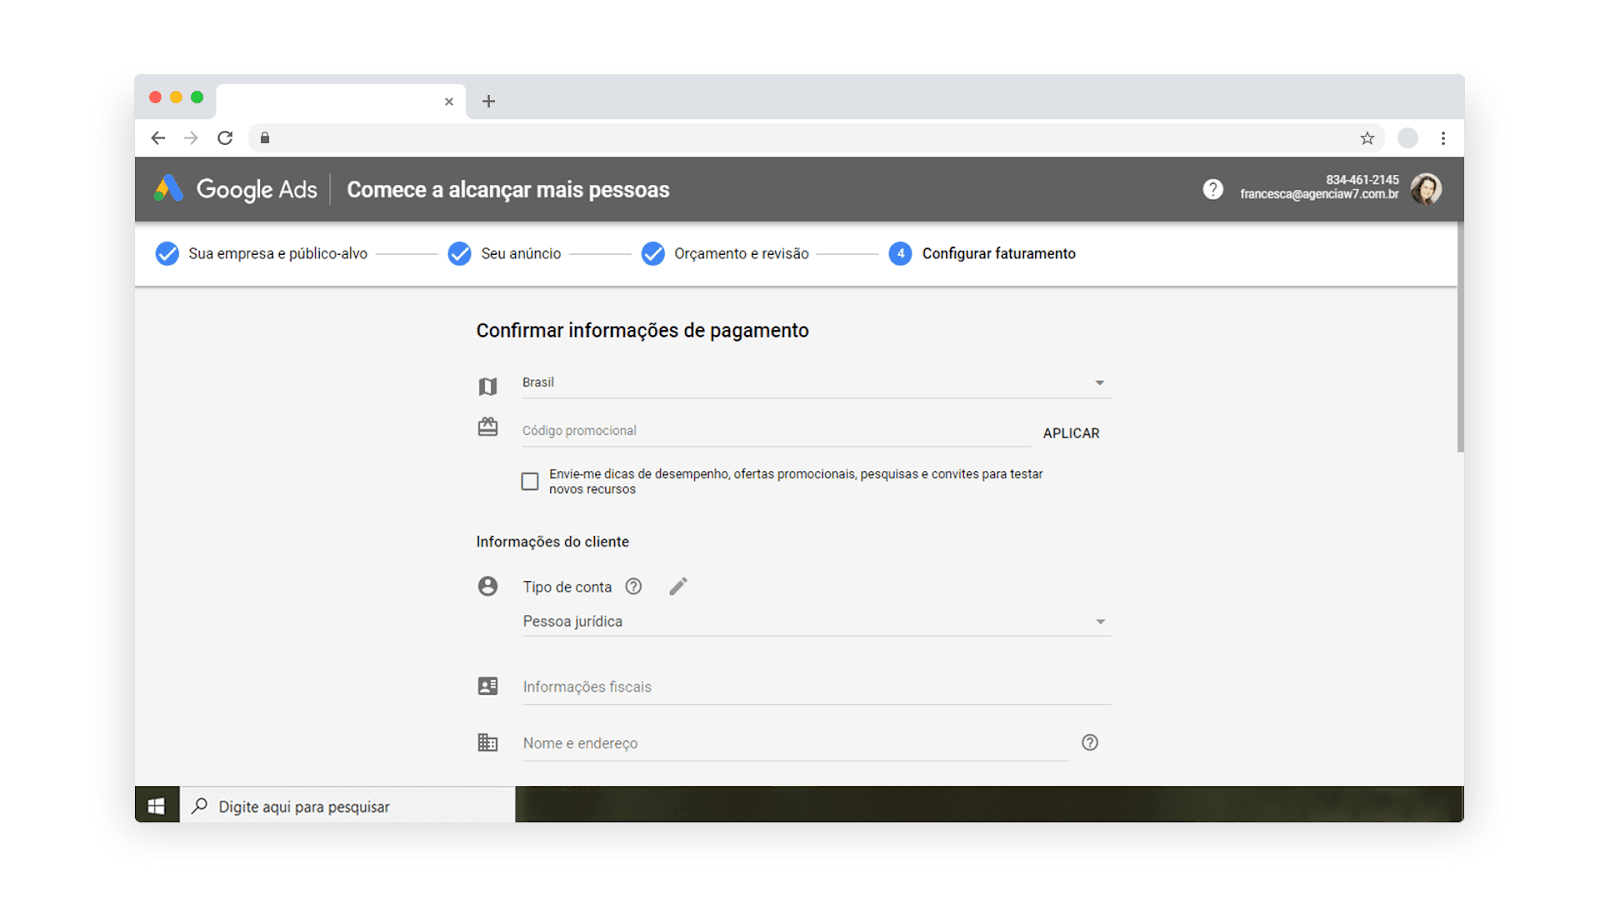This screenshot has height=900, width=1600.
Task: Select Configurar faturamento step
Action: click(x=982, y=254)
